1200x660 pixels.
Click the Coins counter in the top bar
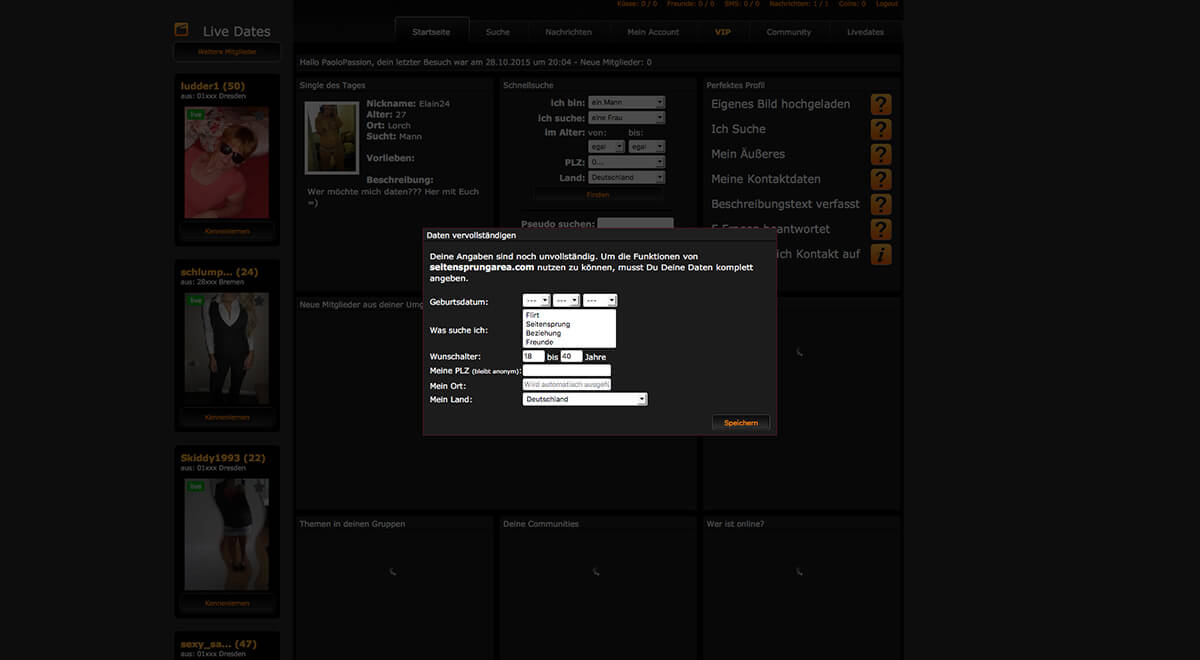pos(853,4)
